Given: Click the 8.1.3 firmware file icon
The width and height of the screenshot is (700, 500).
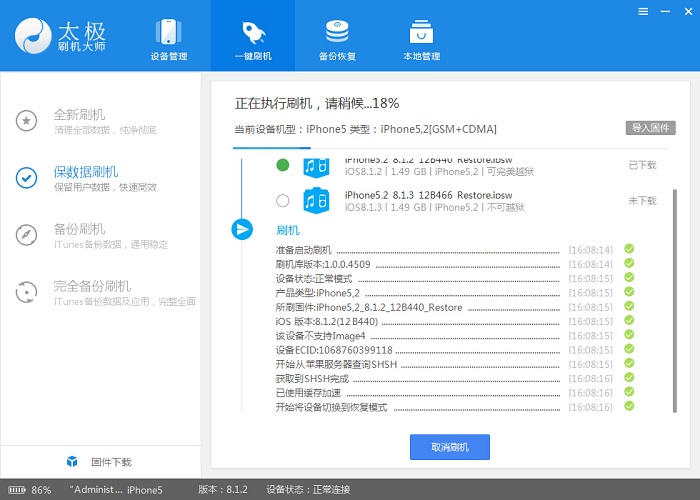Looking at the screenshot, I should 317,200.
